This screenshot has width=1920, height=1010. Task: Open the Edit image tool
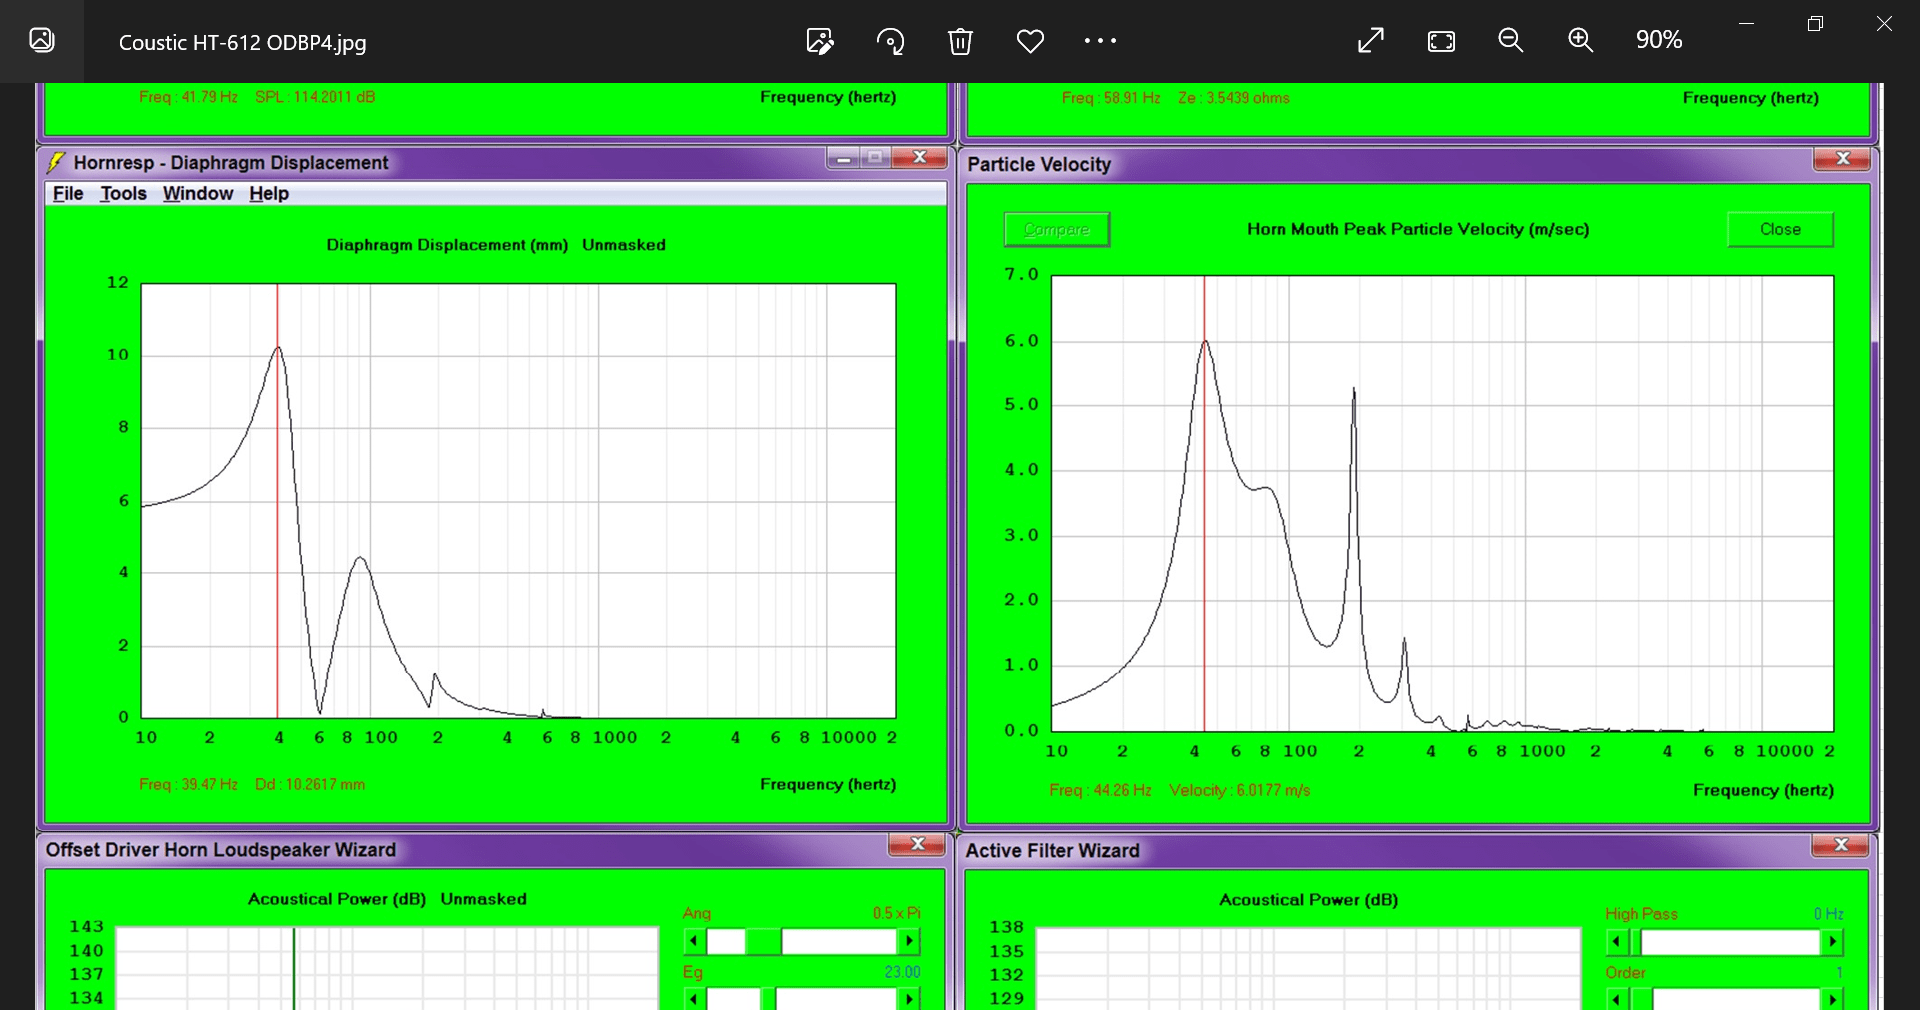click(820, 41)
